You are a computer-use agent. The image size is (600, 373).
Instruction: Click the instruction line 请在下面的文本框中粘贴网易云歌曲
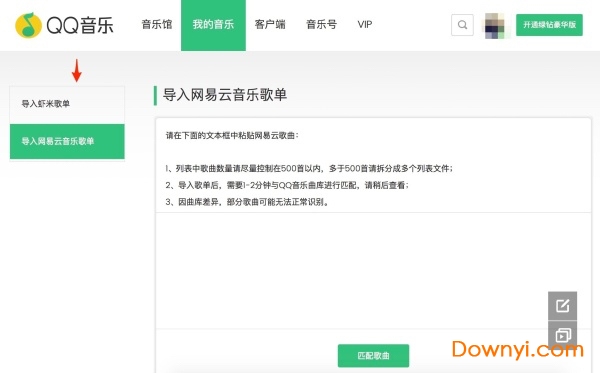[x=232, y=135]
